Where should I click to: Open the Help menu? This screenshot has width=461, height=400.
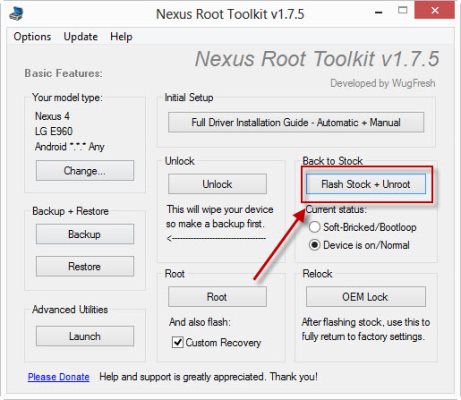(121, 36)
